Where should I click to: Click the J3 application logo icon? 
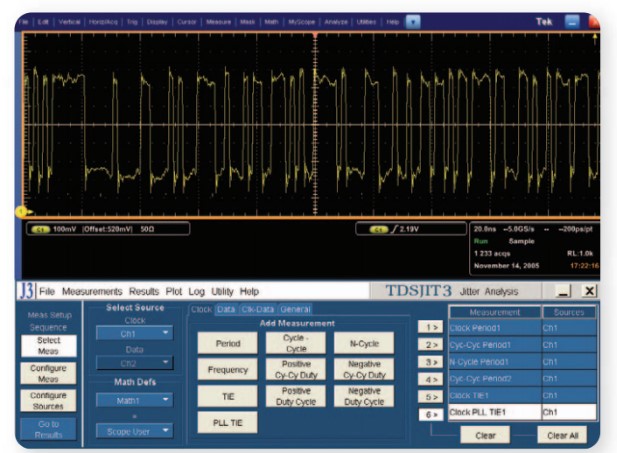coord(26,291)
